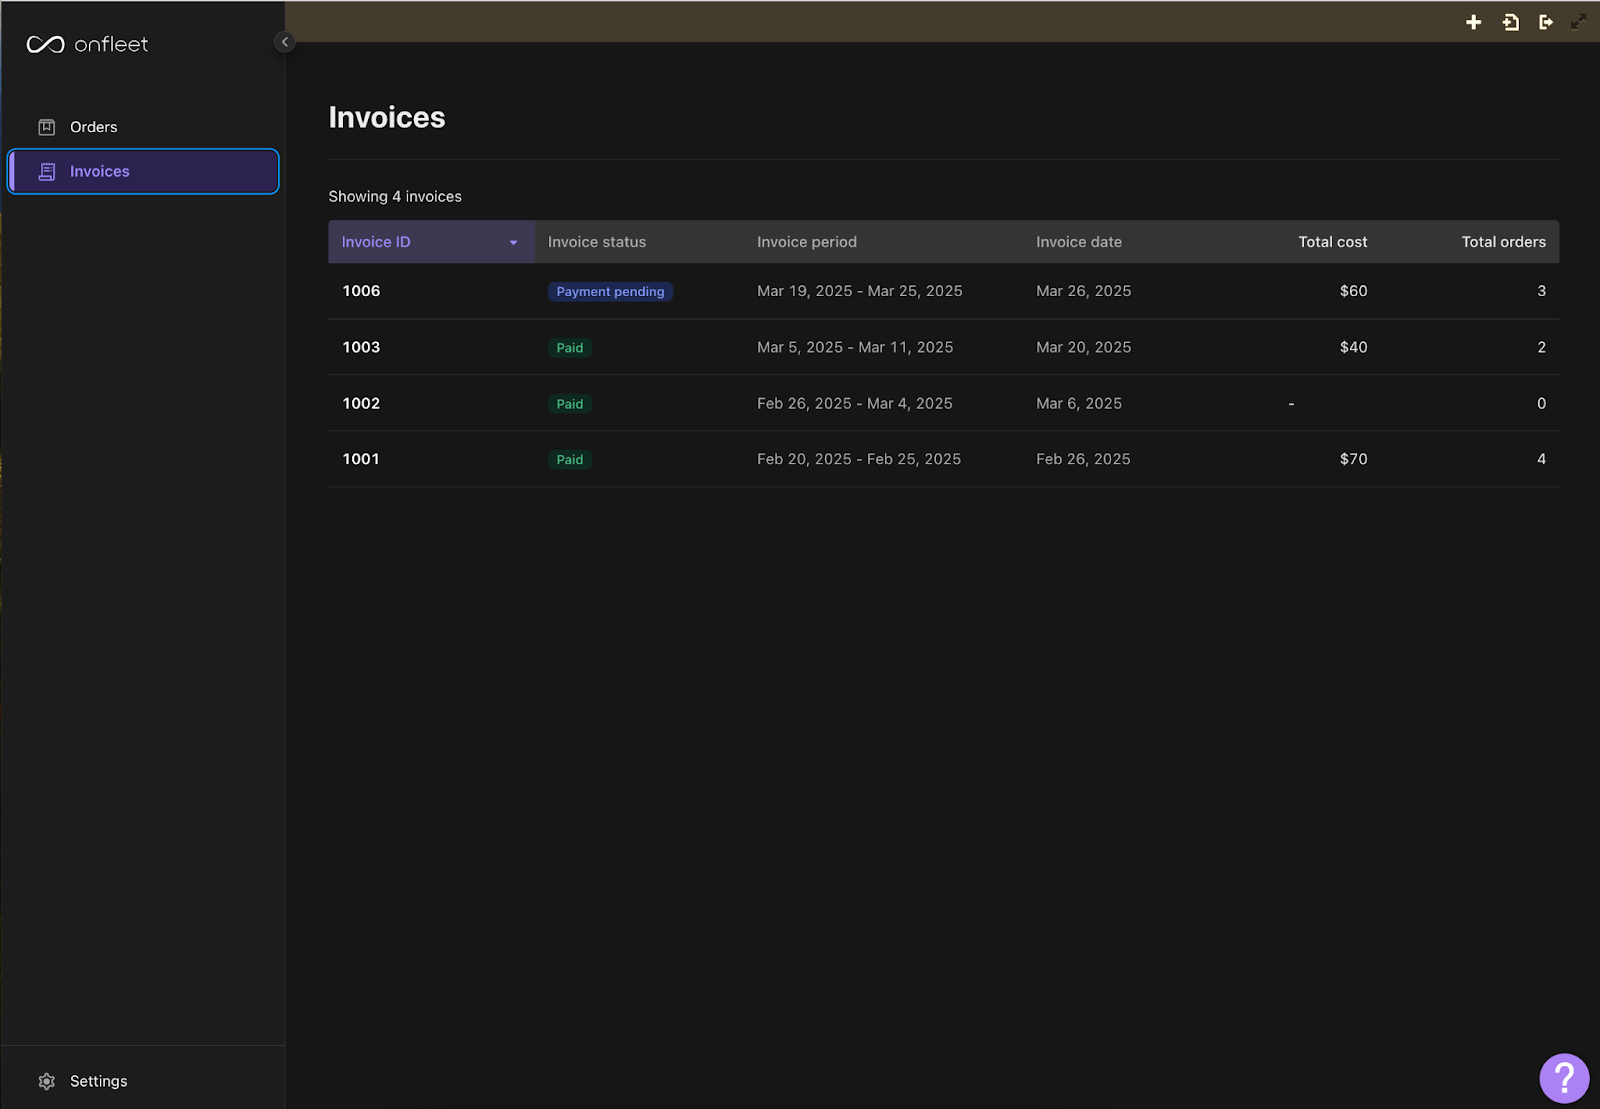Click the Invoice status column header

[x=597, y=242]
